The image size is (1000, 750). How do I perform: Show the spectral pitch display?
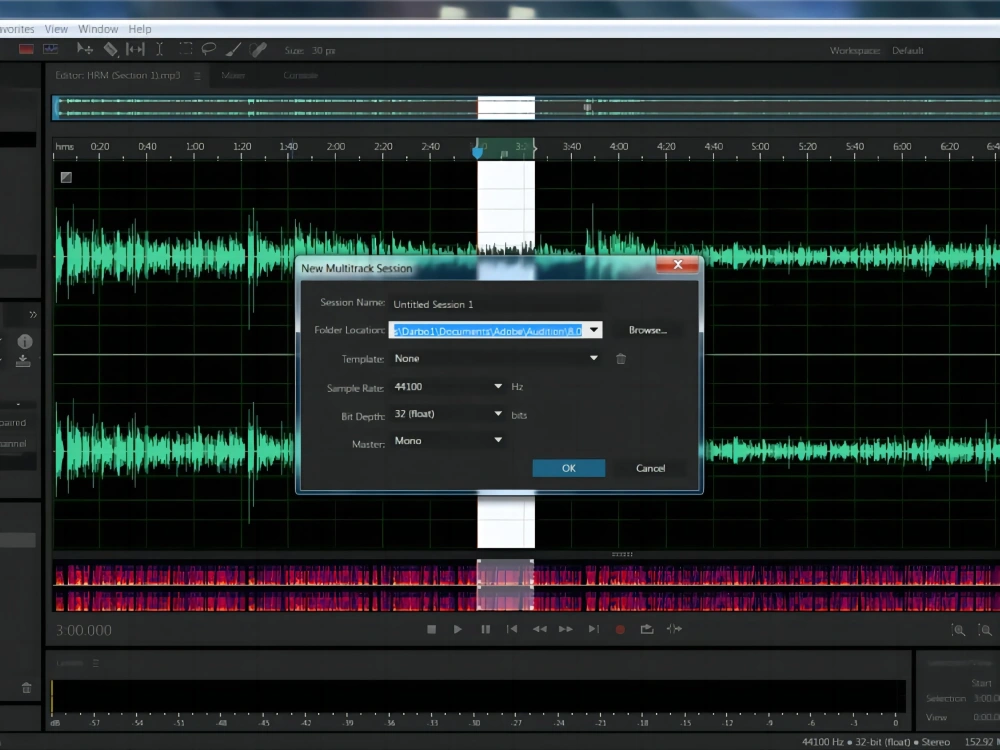pyautogui.click(x=50, y=49)
